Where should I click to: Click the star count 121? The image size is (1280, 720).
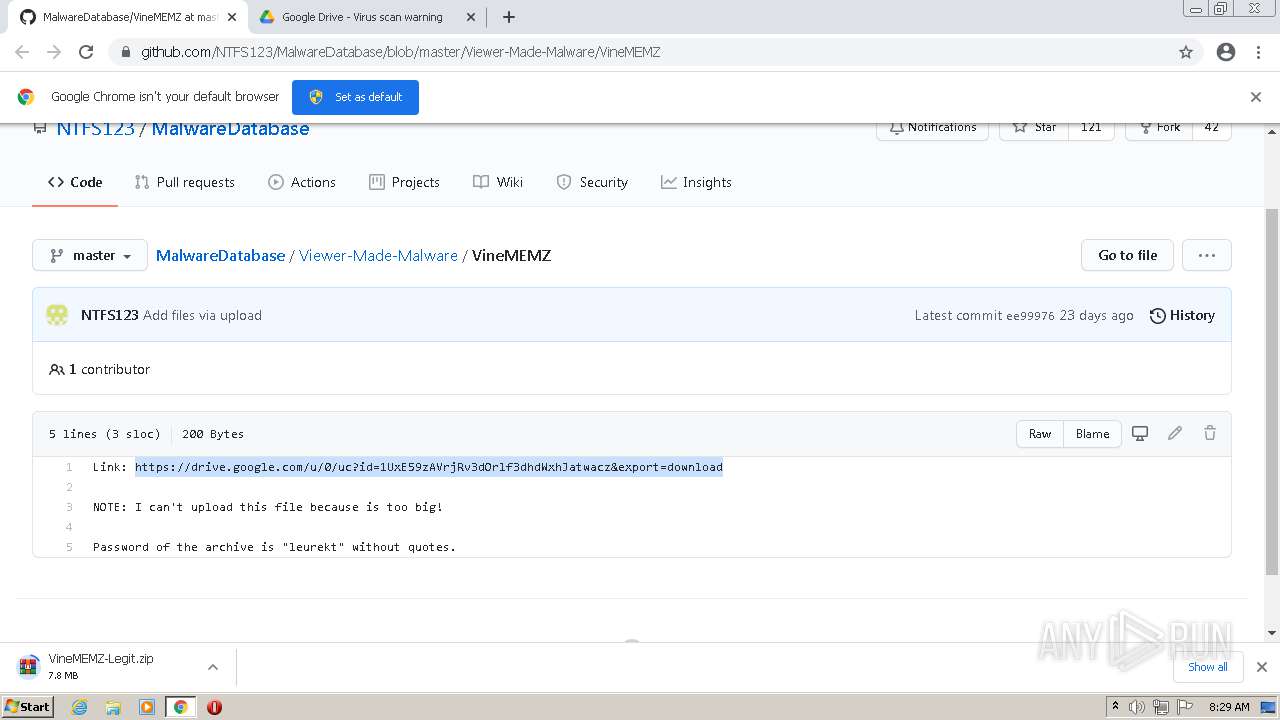click(1091, 128)
